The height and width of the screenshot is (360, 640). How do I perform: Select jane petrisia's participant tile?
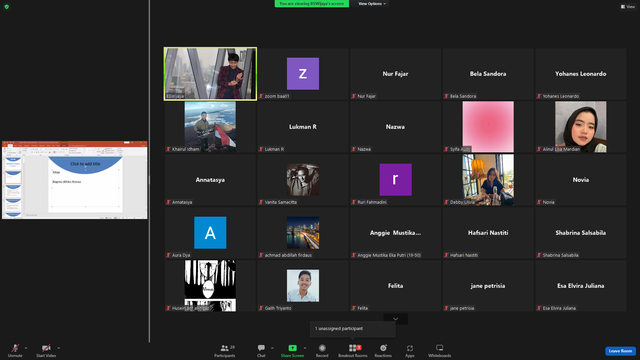click(488, 286)
